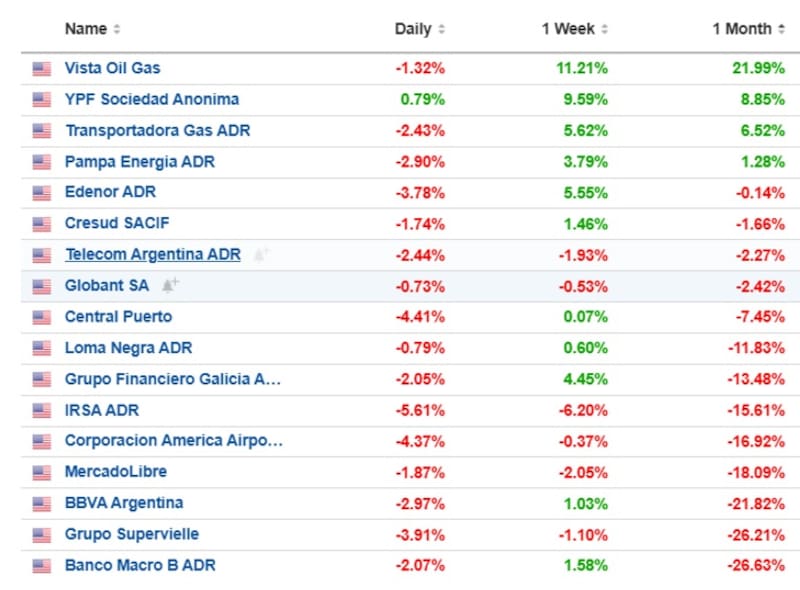Open Grupo Supervielle stock link
800x590 pixels.
click(x=132, y=534)
